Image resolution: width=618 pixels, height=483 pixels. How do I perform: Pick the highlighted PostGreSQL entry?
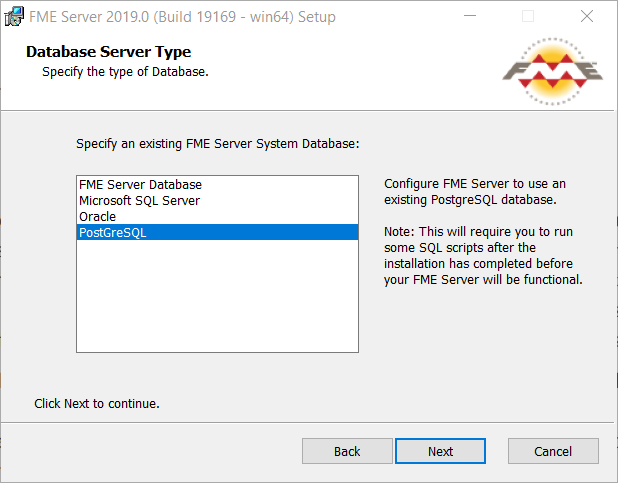click(217, 232)
